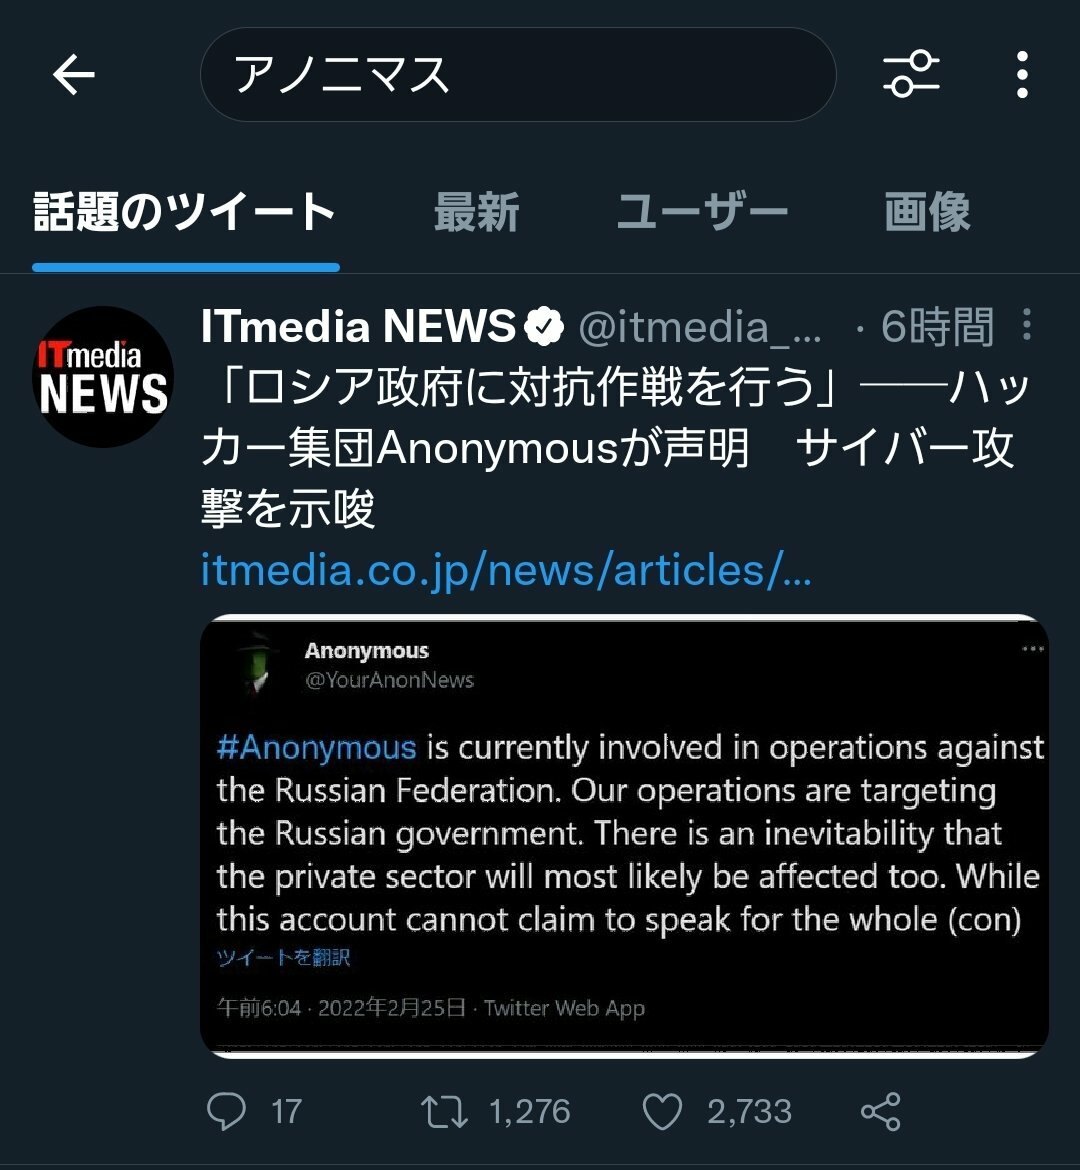Click the ITmedia NEWS verified badge

(x=545, y=327)
